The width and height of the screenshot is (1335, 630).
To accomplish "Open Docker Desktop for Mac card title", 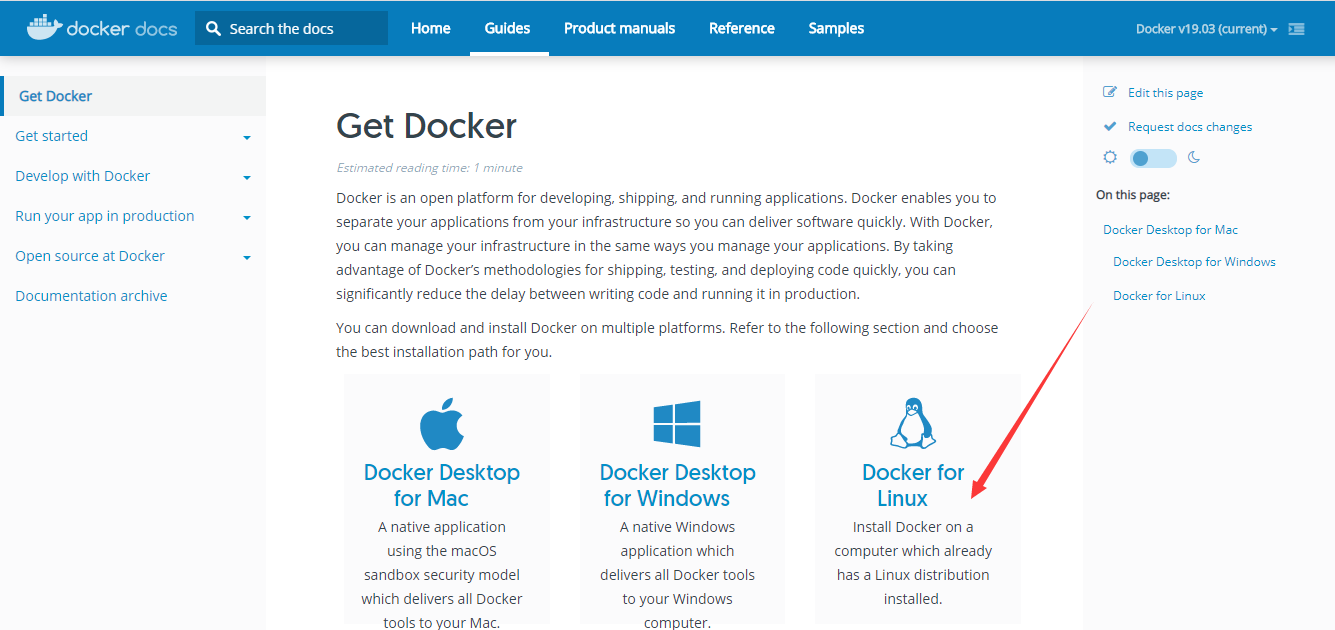I will pos(442,485).
